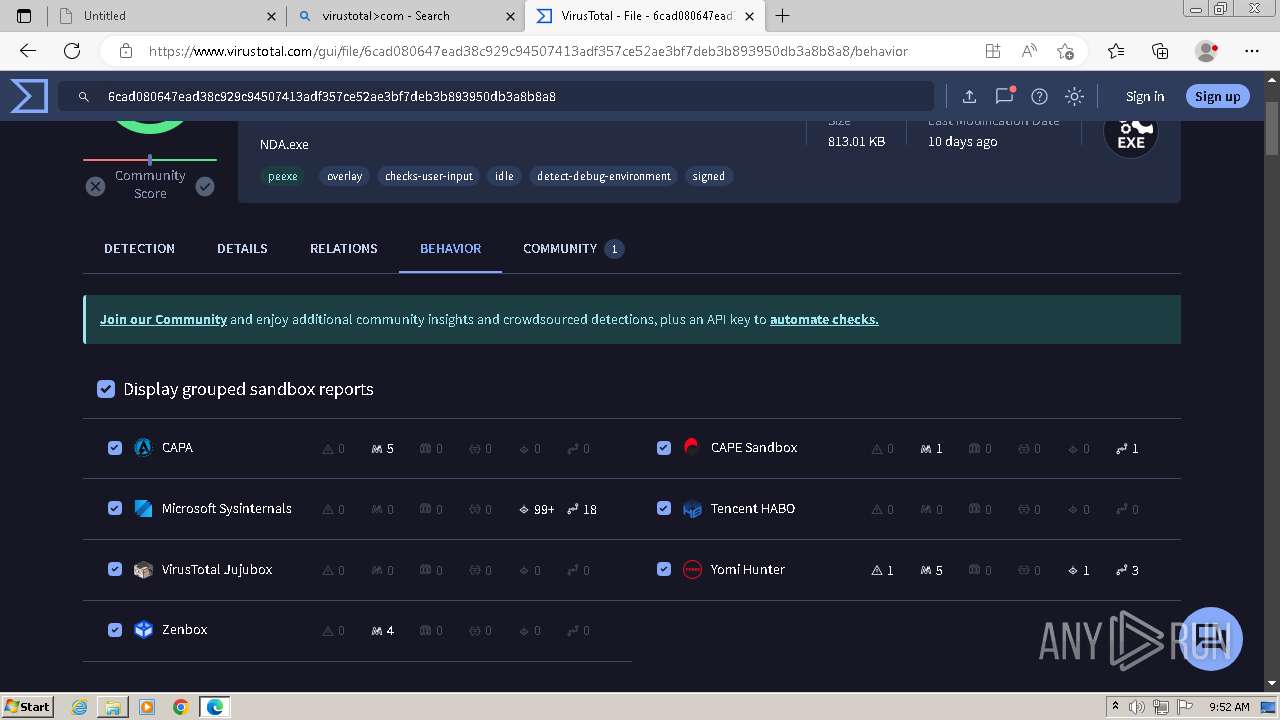Open the browser settings three-dots menu
The image size is (1280, 720).
(1252, 51)
